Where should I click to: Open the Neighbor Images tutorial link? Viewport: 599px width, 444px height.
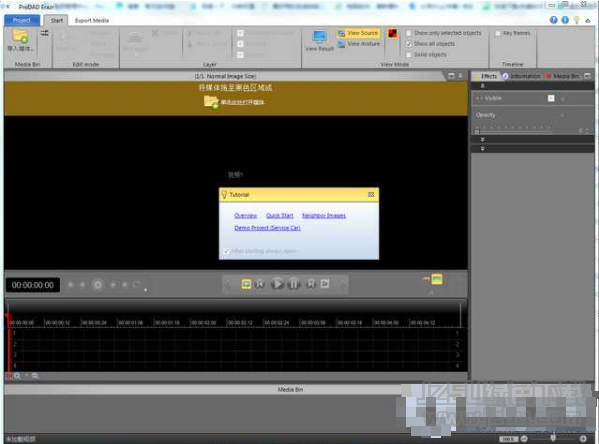[324, 216]
